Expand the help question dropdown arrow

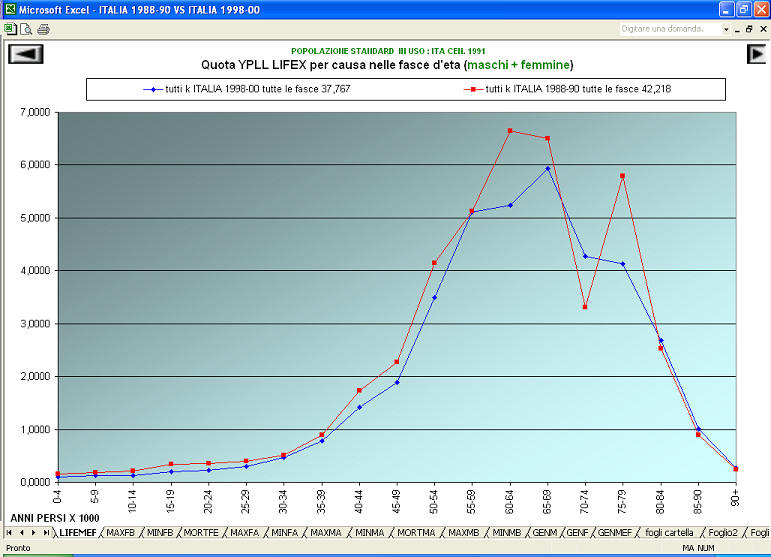click(x=726, y=29)
